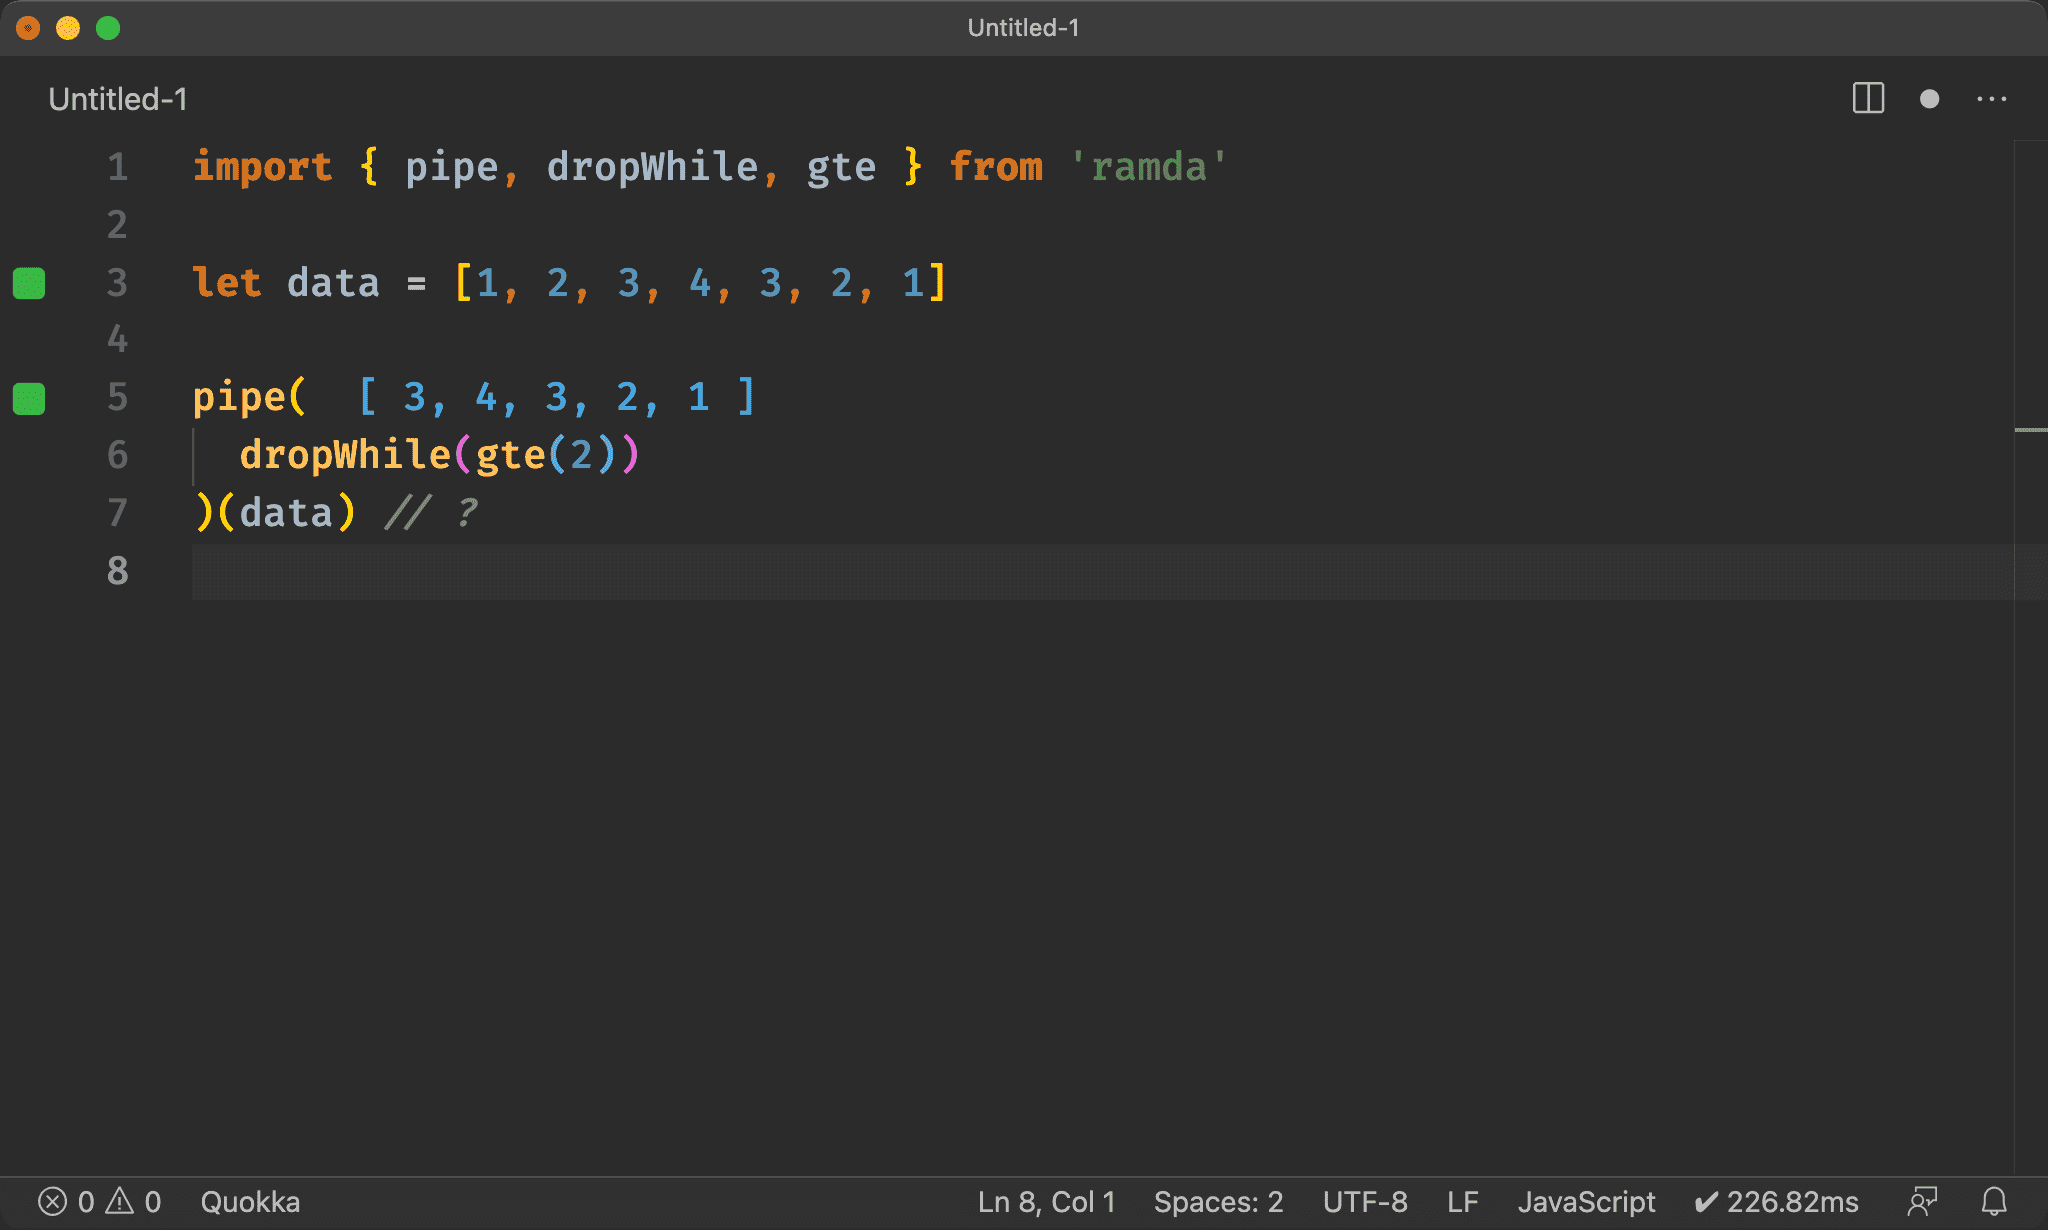Change language mode from JavaScript
Viewport: 2048px width, 1230px height.
pyautogui.click(x=1586, y=1201)
